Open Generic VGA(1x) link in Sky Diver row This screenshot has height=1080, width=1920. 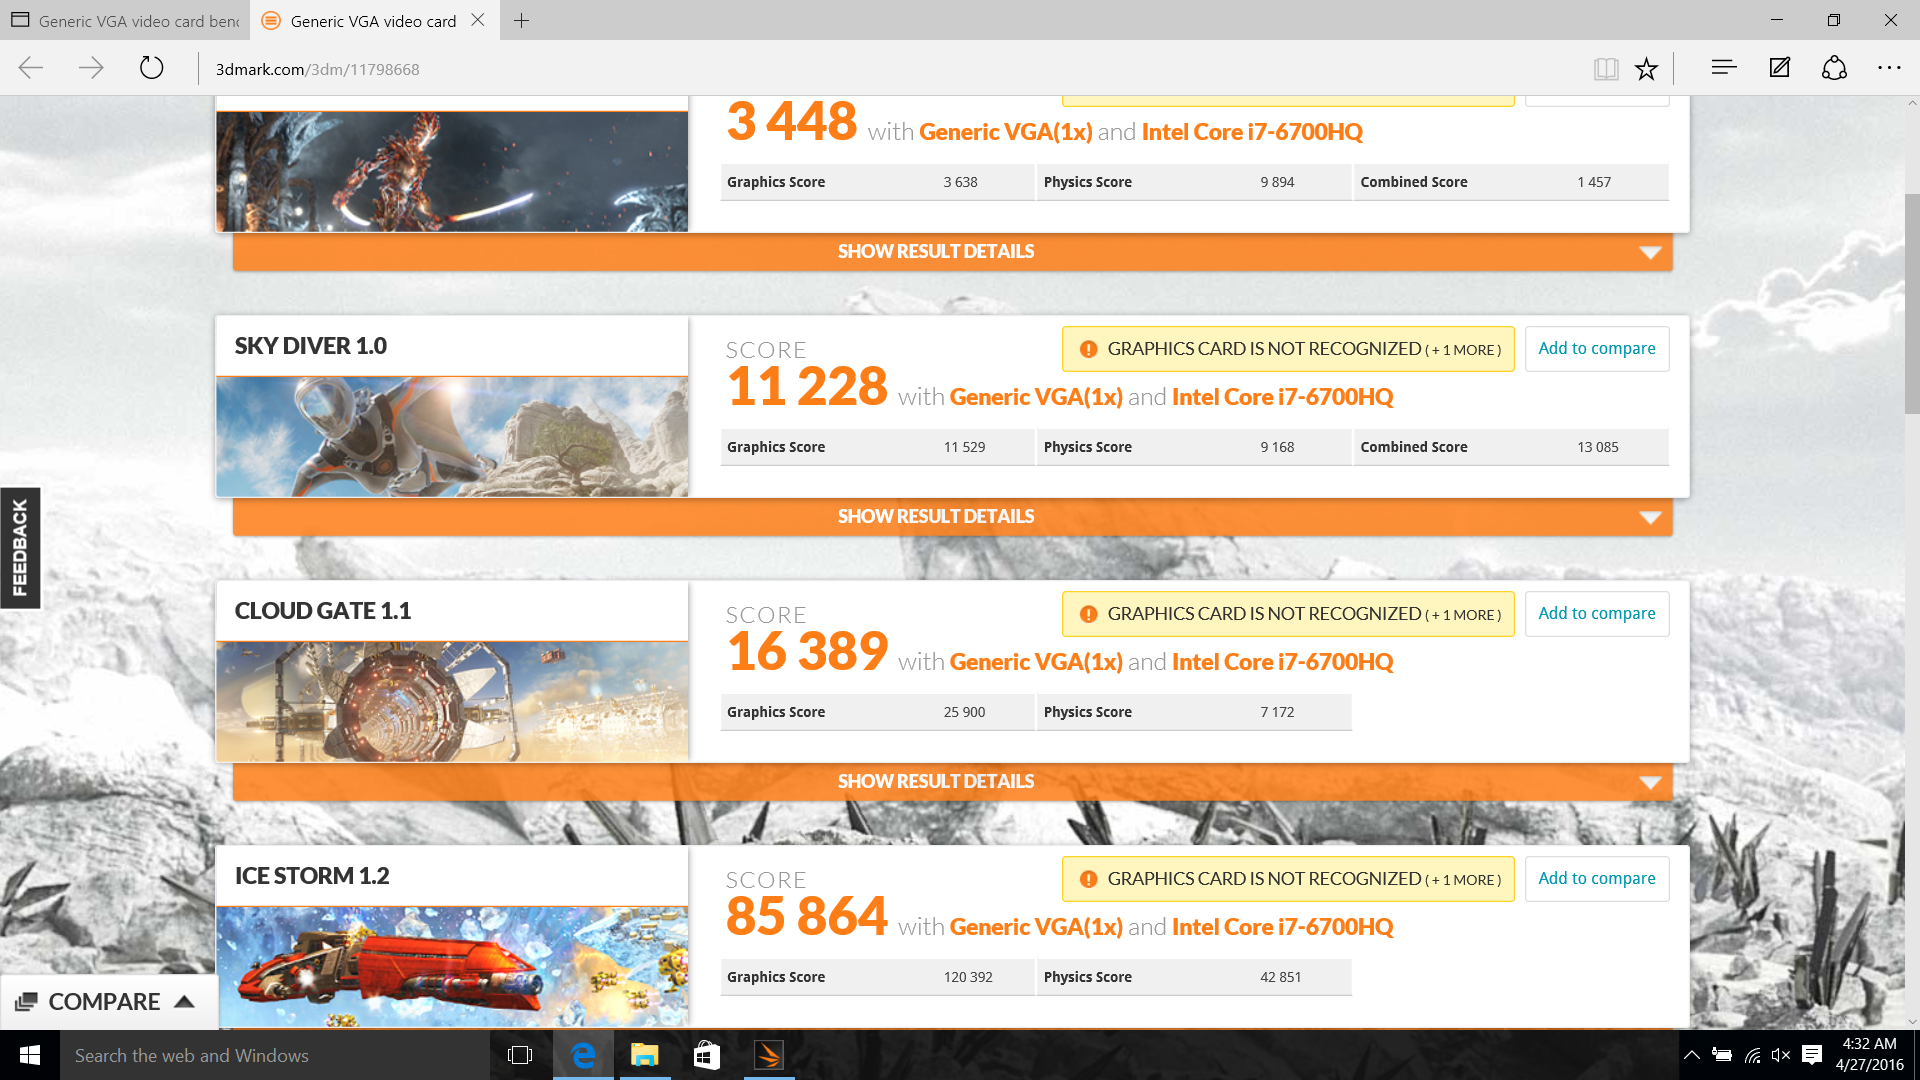pyautogui.click(x=1036, y=397)
